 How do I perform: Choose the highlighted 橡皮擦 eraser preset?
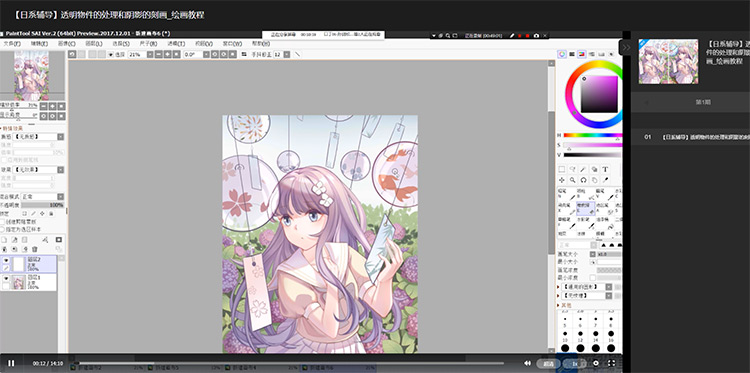(x=585, y=208)
